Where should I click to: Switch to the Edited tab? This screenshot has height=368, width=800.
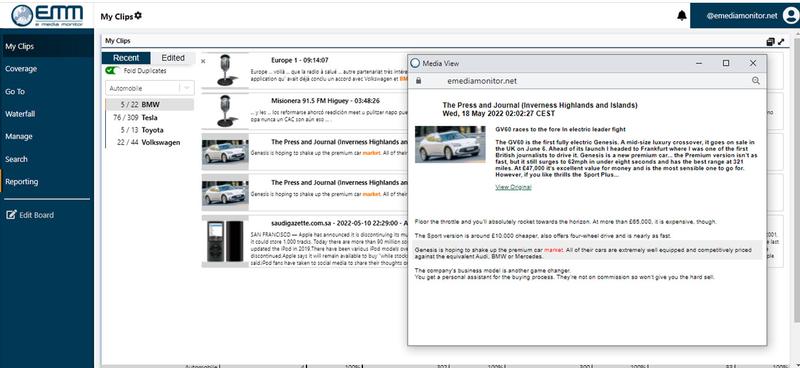173,58
